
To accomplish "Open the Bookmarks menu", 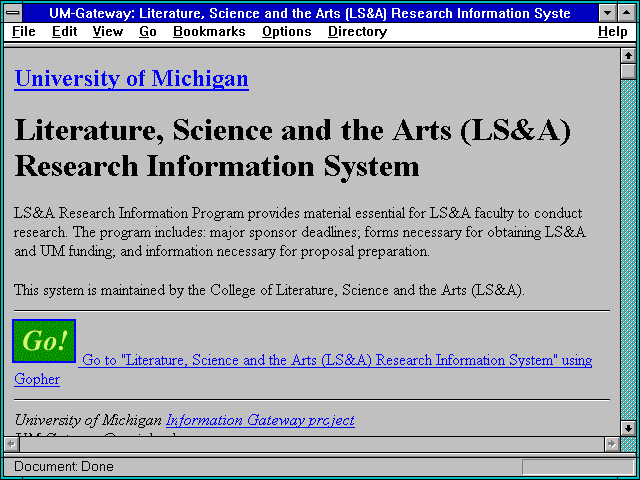I will coord(209,32).
